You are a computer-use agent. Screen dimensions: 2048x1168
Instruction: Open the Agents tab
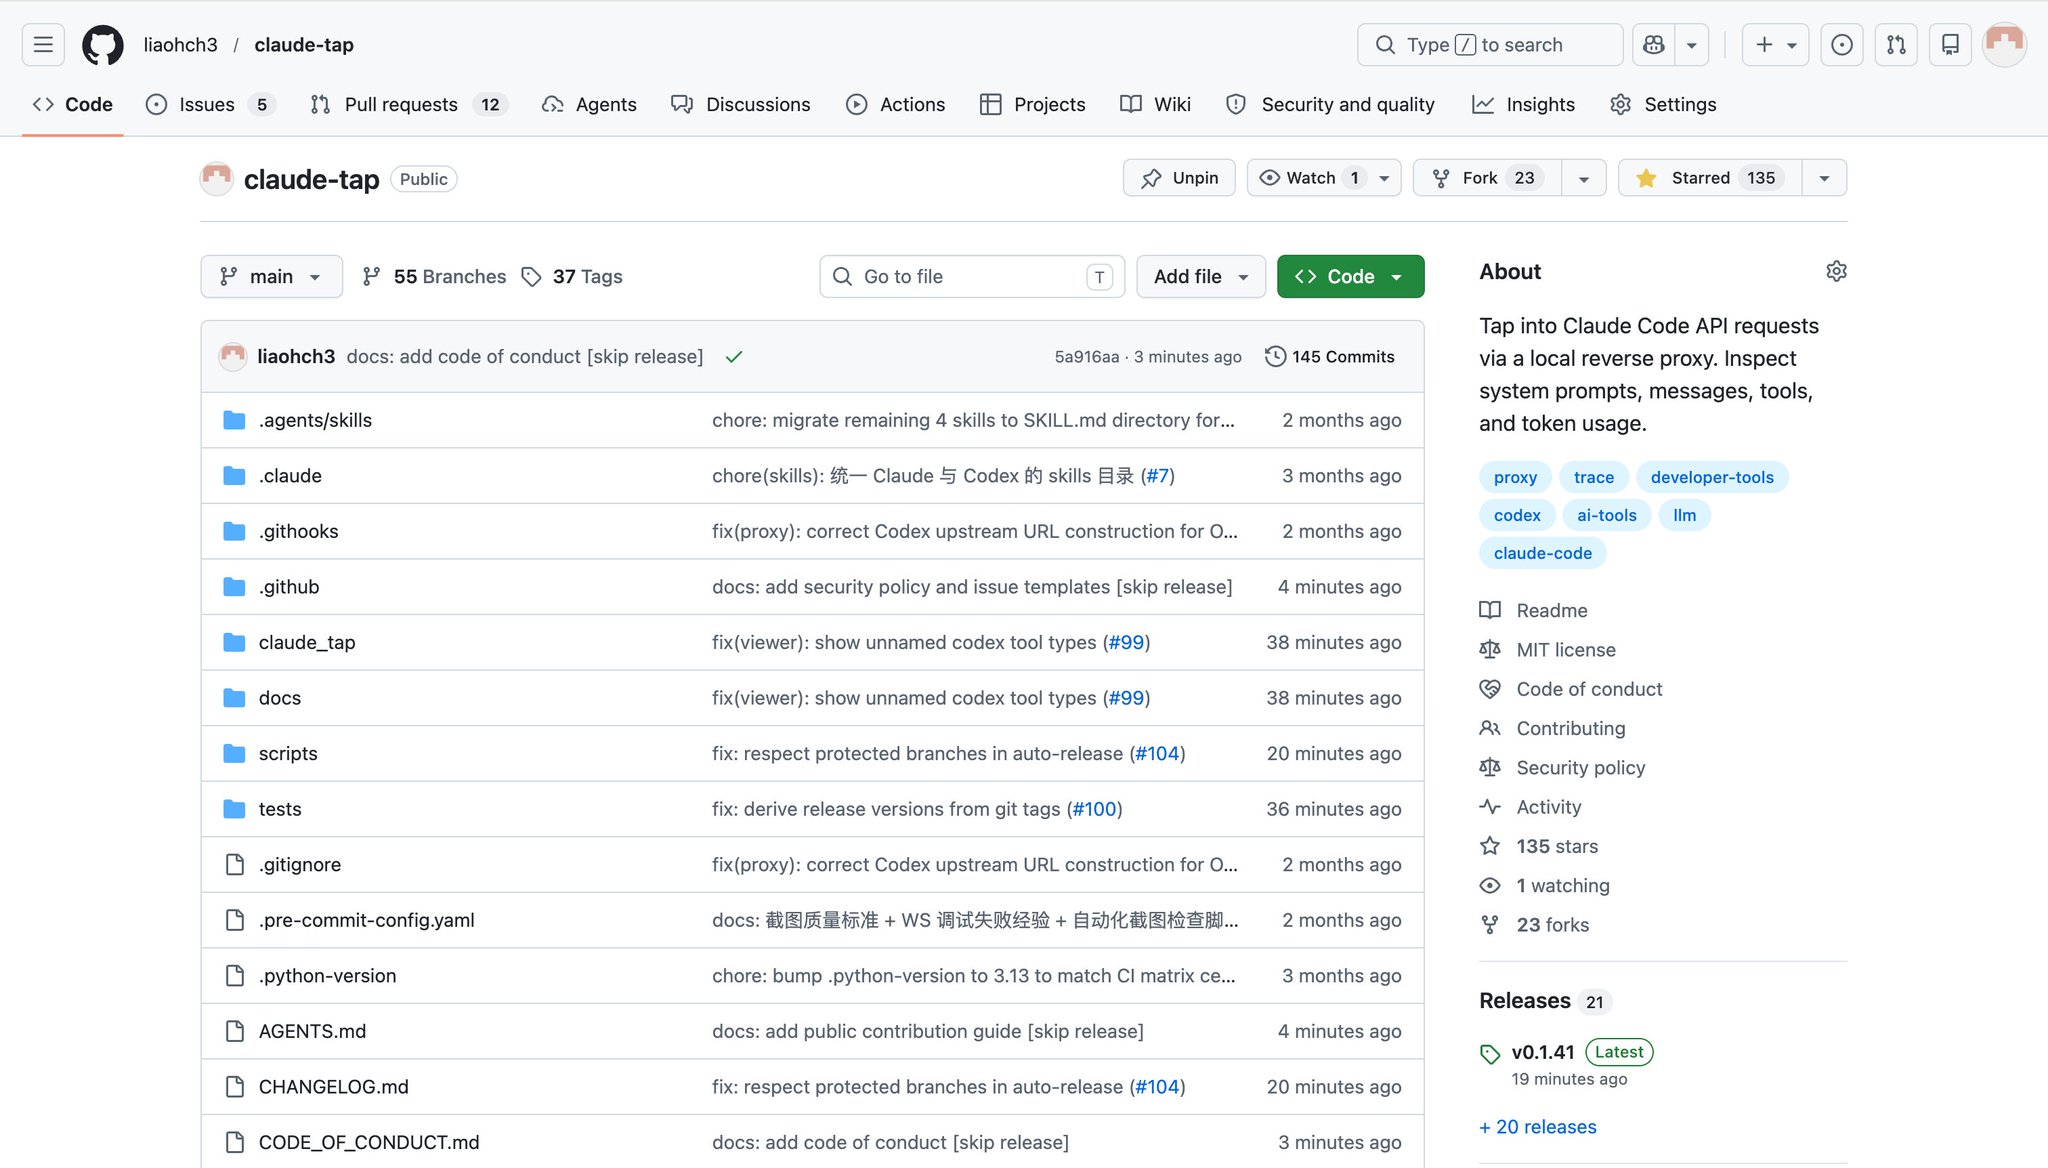(x=589, y=104)
